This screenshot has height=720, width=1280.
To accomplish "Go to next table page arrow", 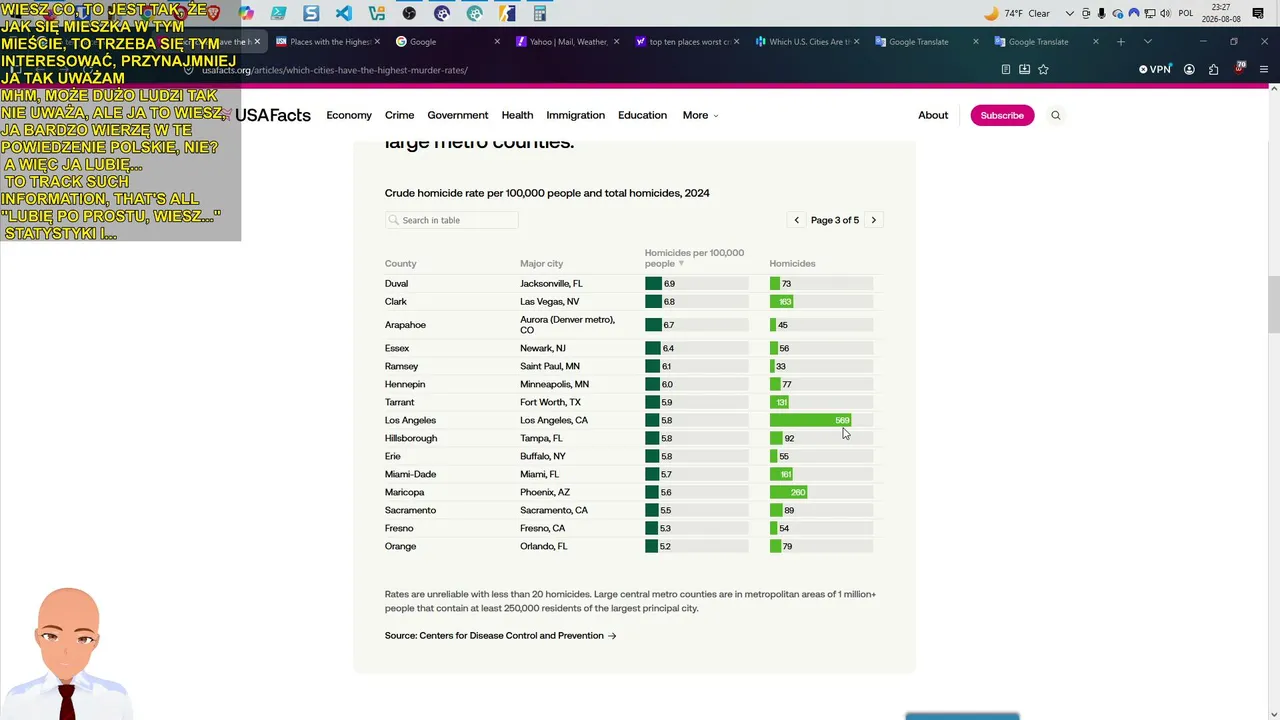I will coord(873,220).
